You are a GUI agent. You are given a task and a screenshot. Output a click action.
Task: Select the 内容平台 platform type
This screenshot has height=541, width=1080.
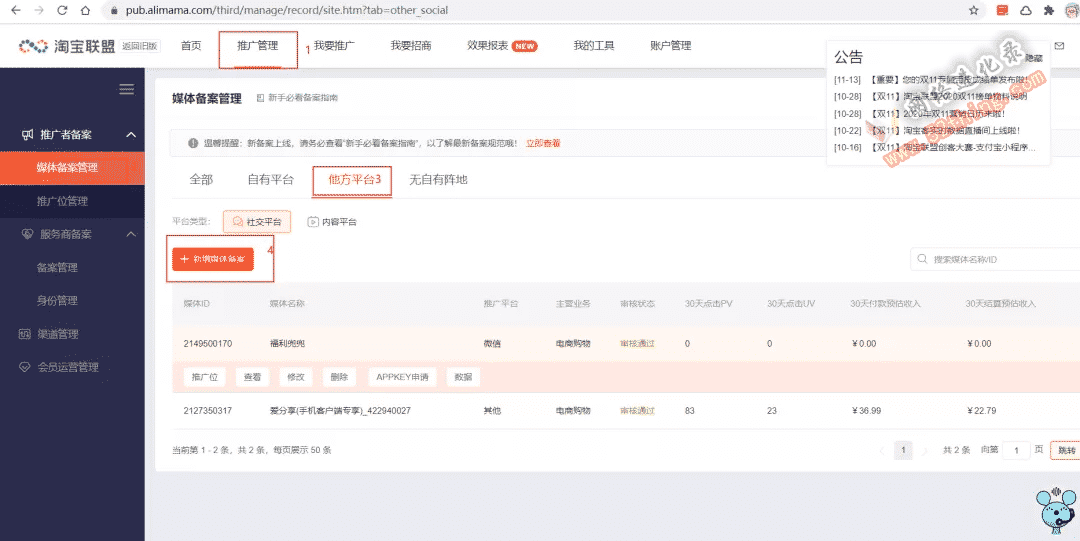pyautogui.click(x=332, y=222)
